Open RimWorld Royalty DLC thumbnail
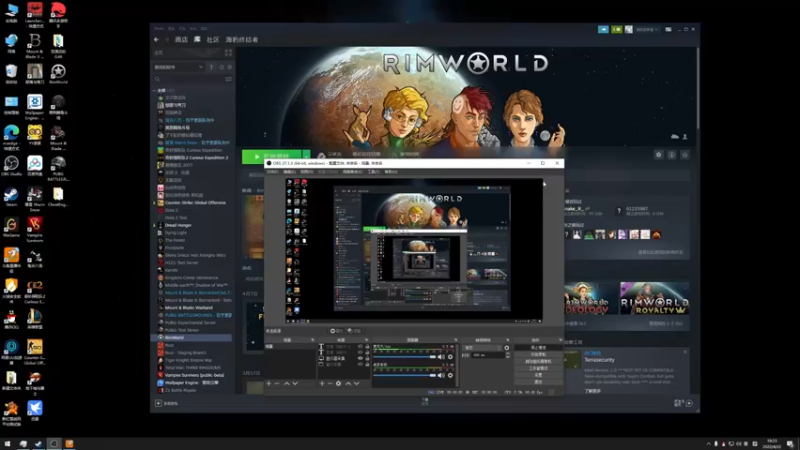This screenshot has height=450, width=800. point(655,298)
